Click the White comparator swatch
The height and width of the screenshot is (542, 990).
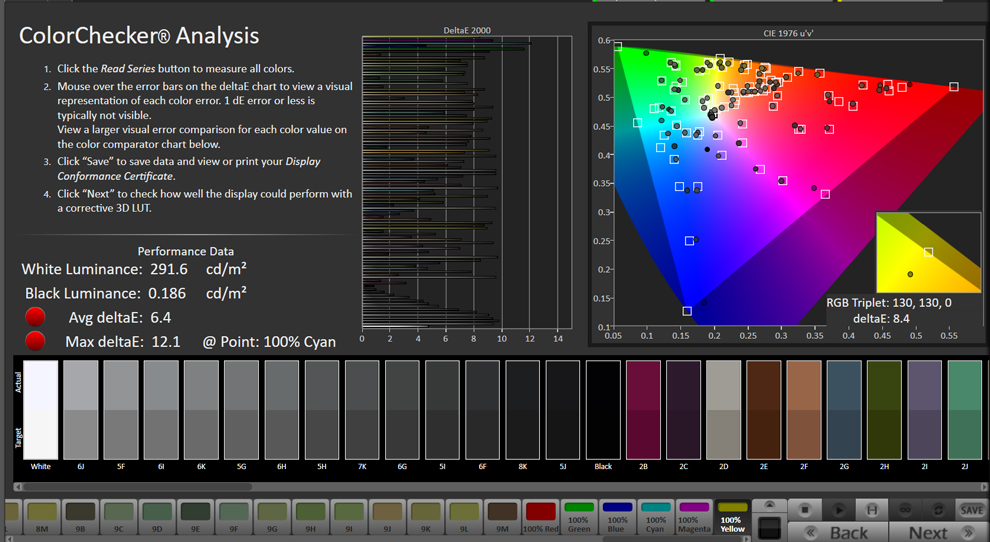(40, 410)
